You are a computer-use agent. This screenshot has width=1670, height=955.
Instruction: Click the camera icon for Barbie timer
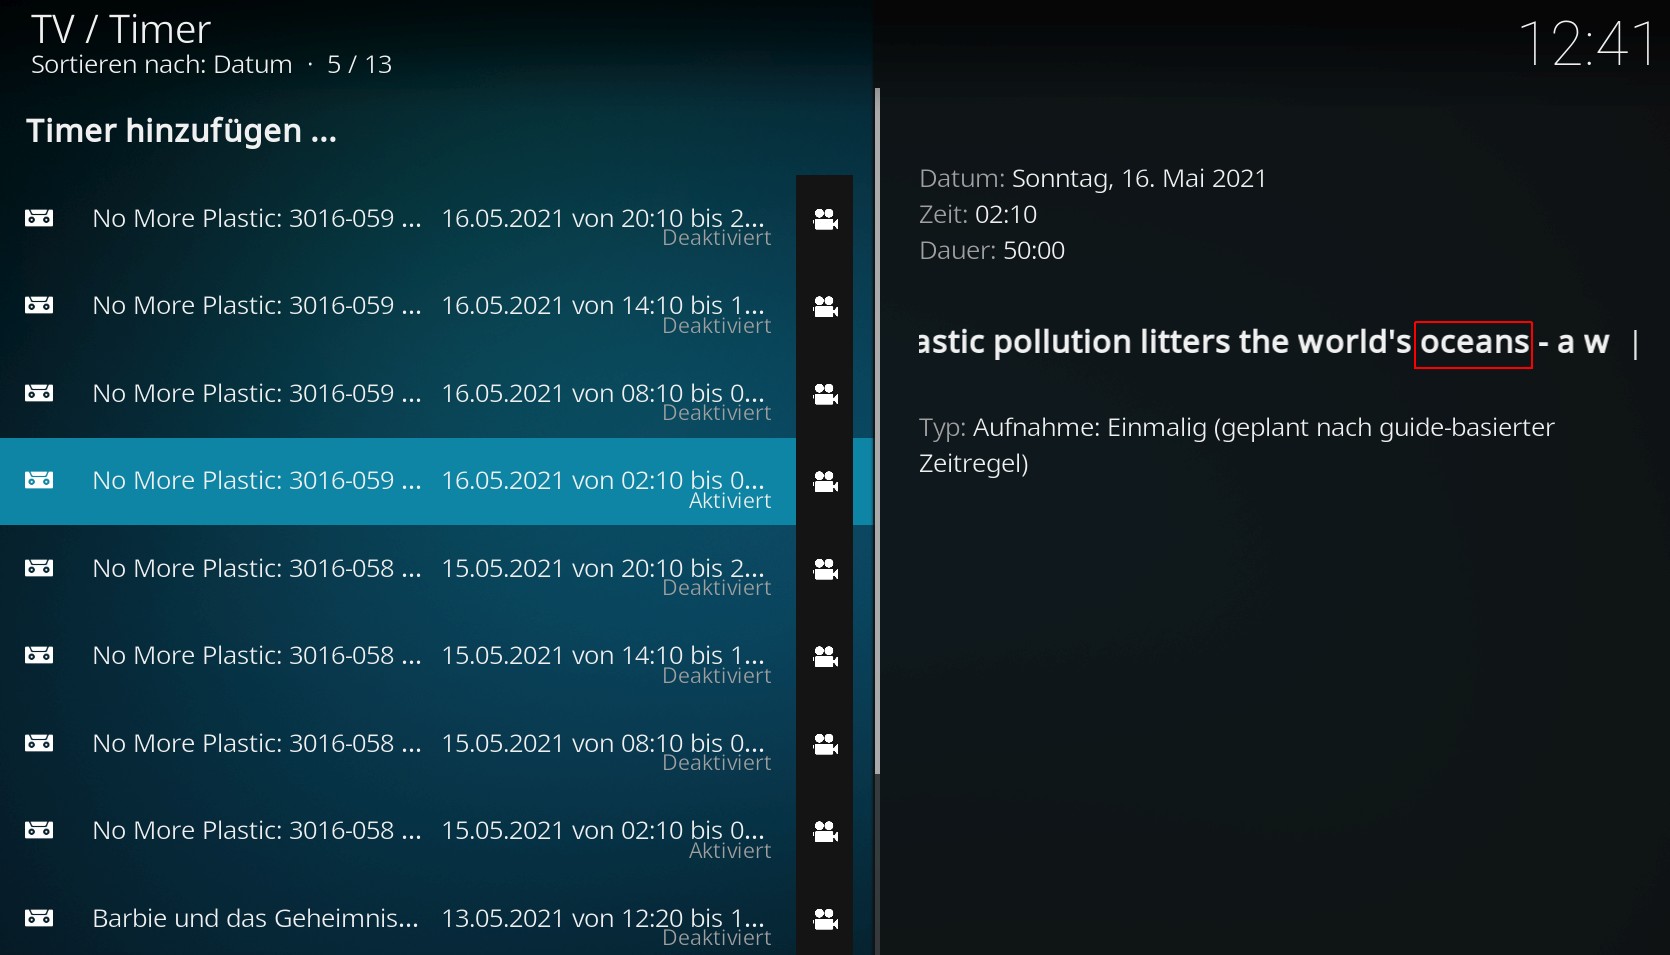click(825, 919)
